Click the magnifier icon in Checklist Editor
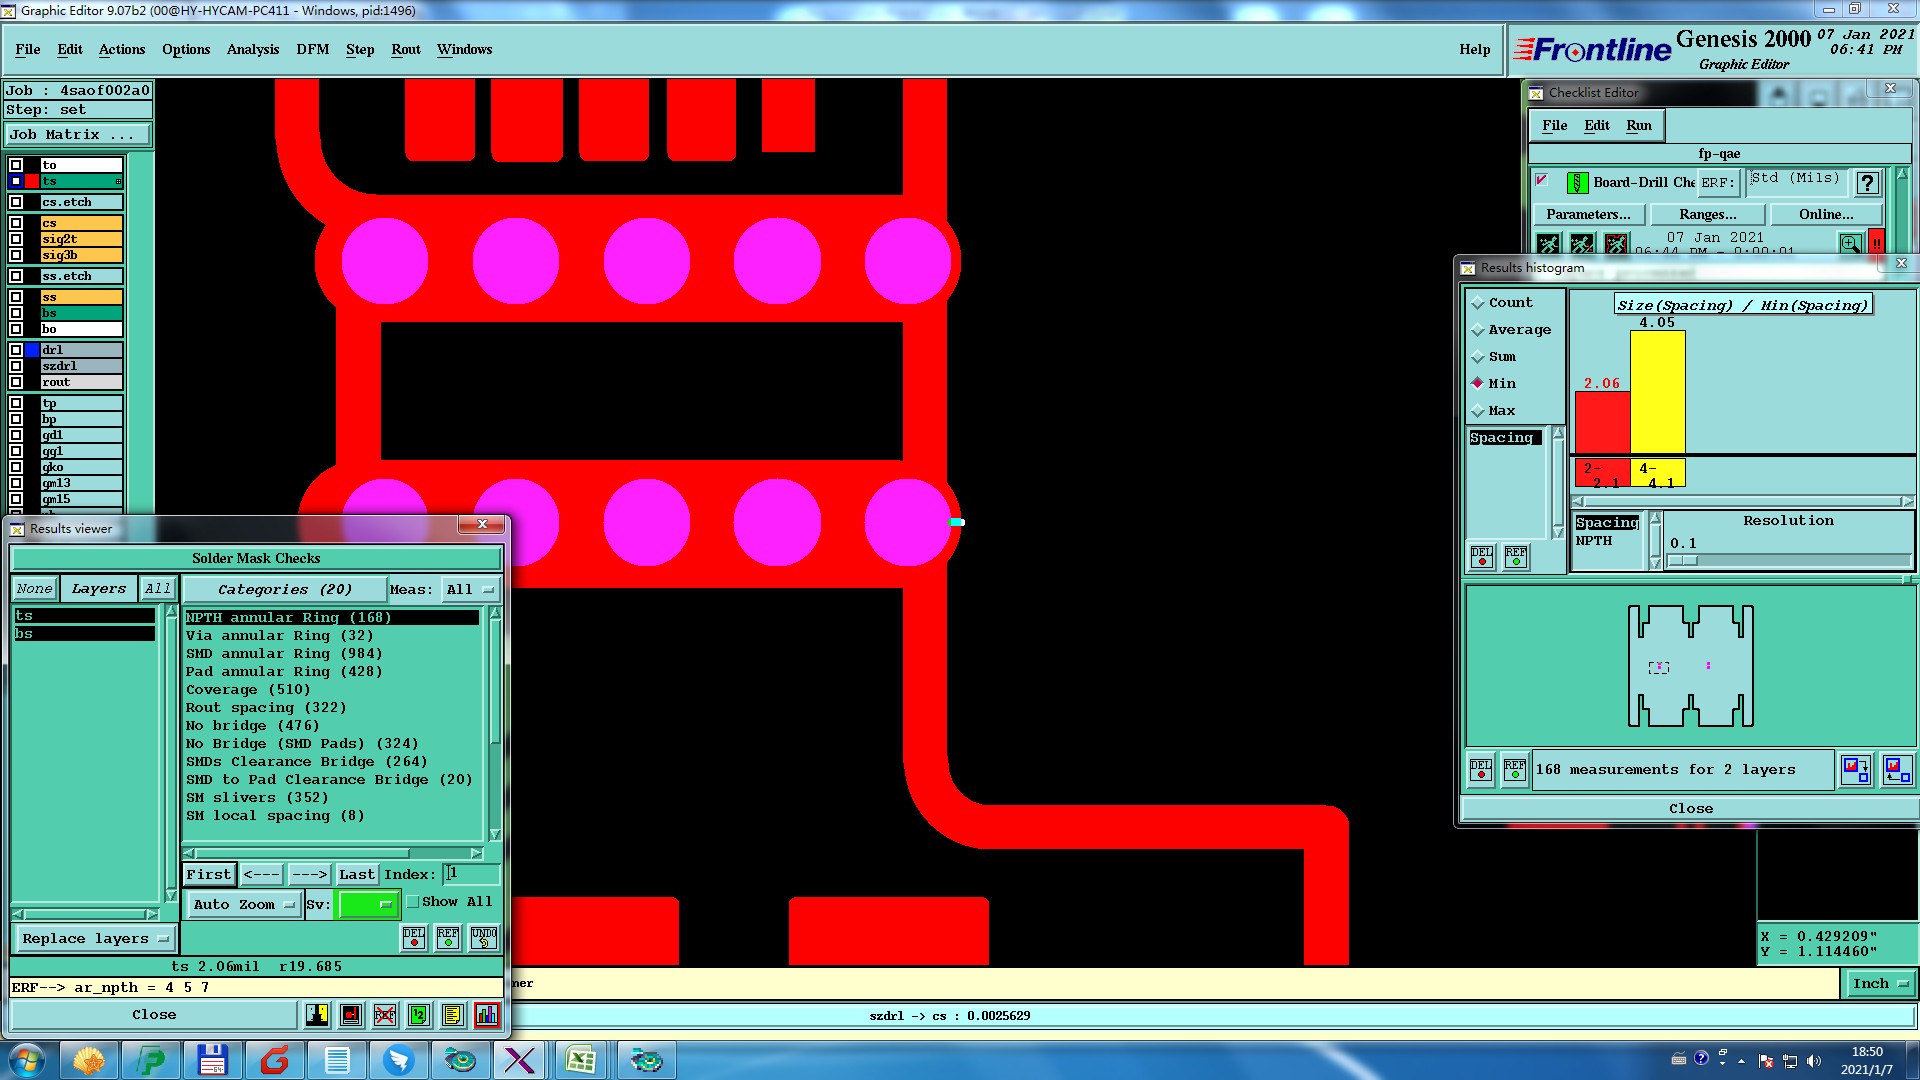Image resolution: width=1920 pixels, height=1080 pixels. tap(1850, 243)
